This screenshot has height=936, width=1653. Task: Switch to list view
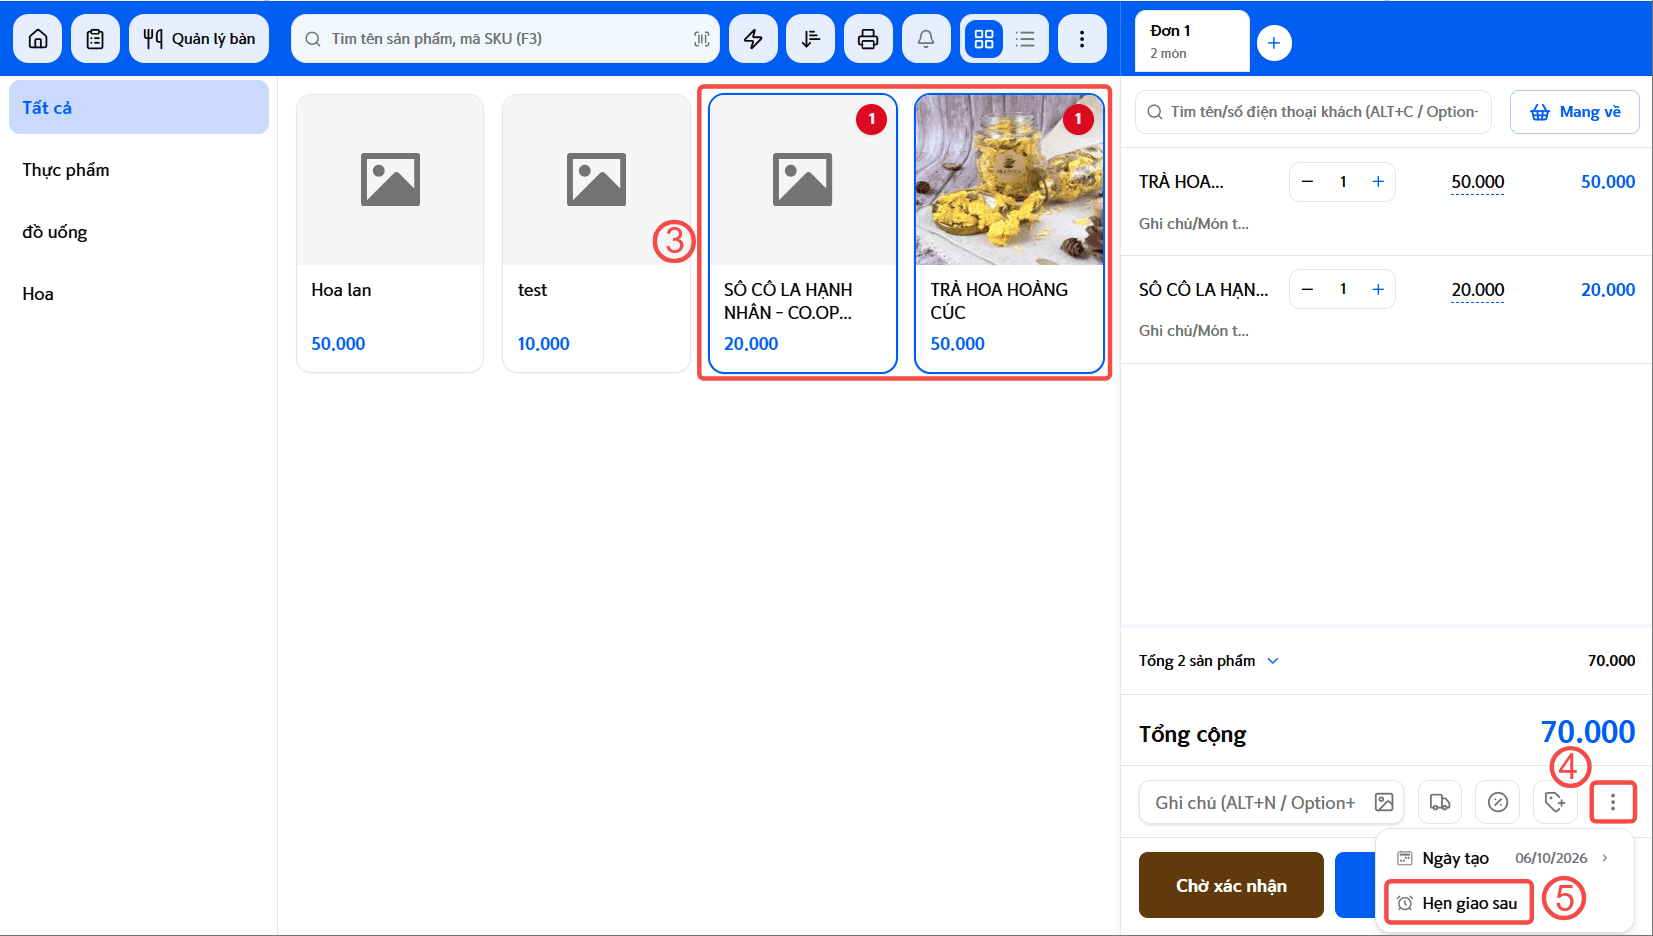pyautogui.click(x=1025, y=39)
